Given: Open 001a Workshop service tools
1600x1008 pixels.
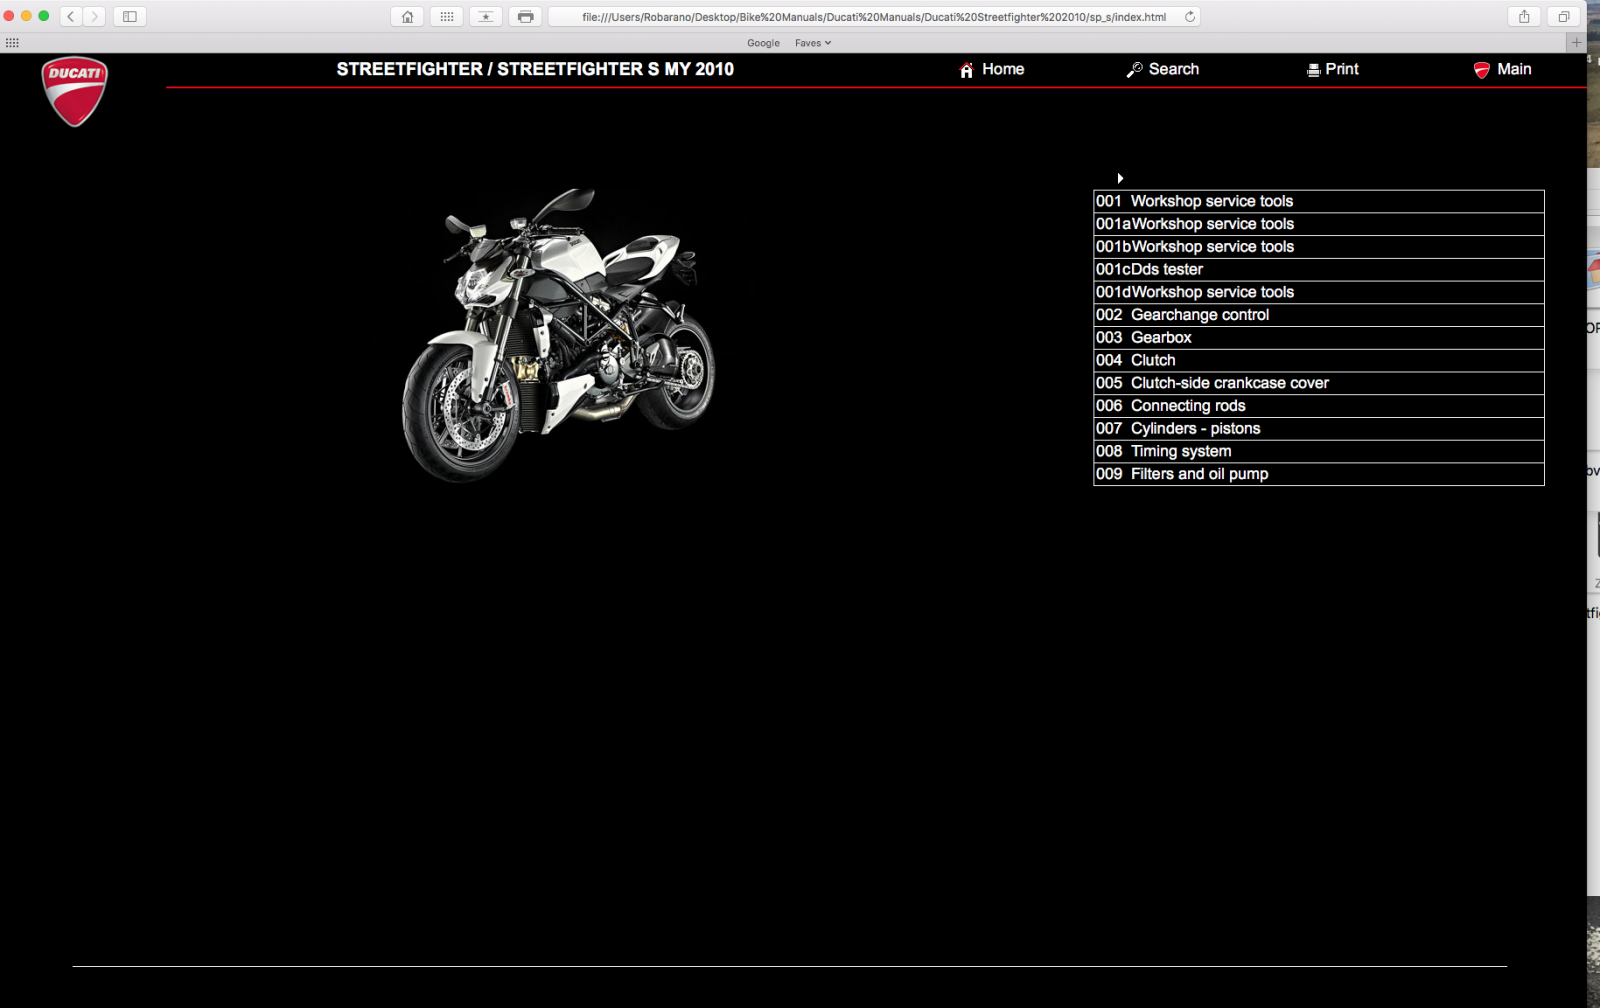Looking at the screenshot, I should click(x=1319, y=224).
